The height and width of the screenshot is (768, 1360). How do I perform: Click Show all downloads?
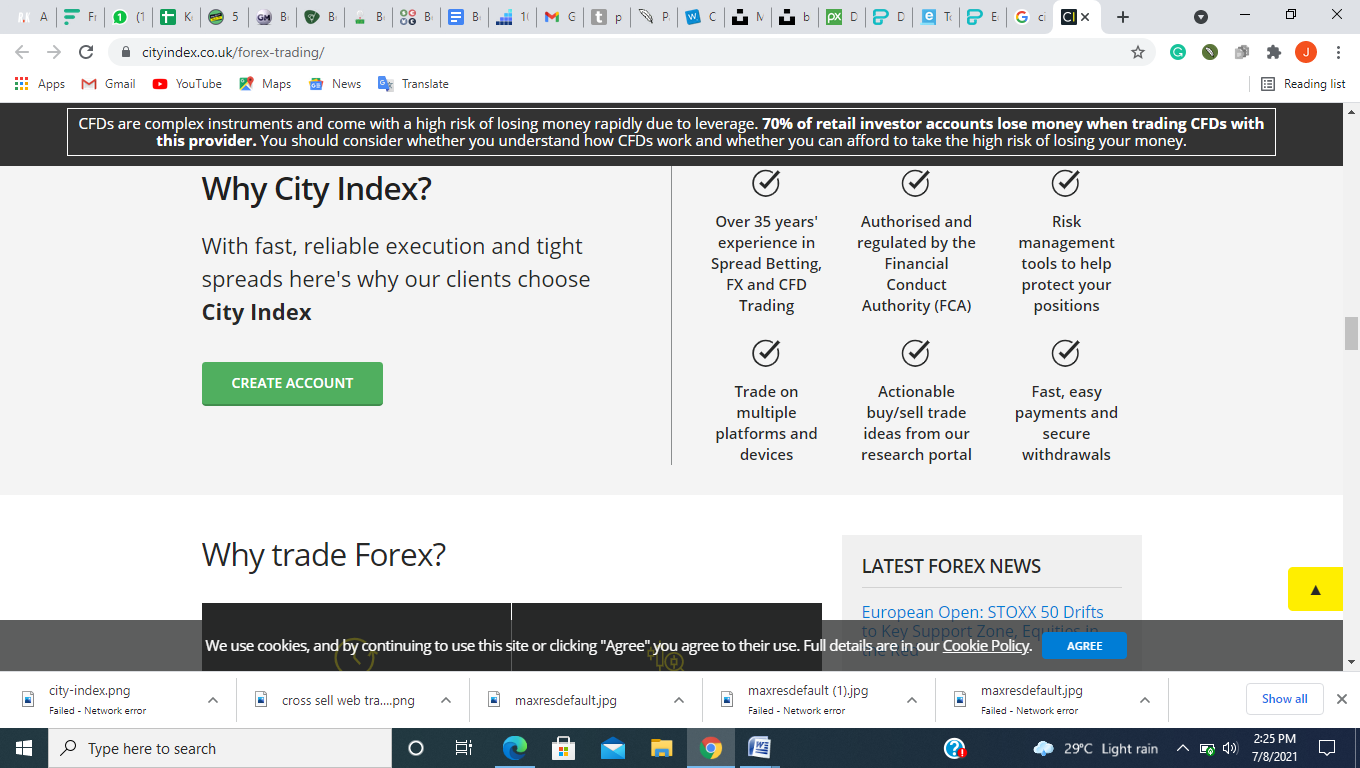pos(1284,699)
